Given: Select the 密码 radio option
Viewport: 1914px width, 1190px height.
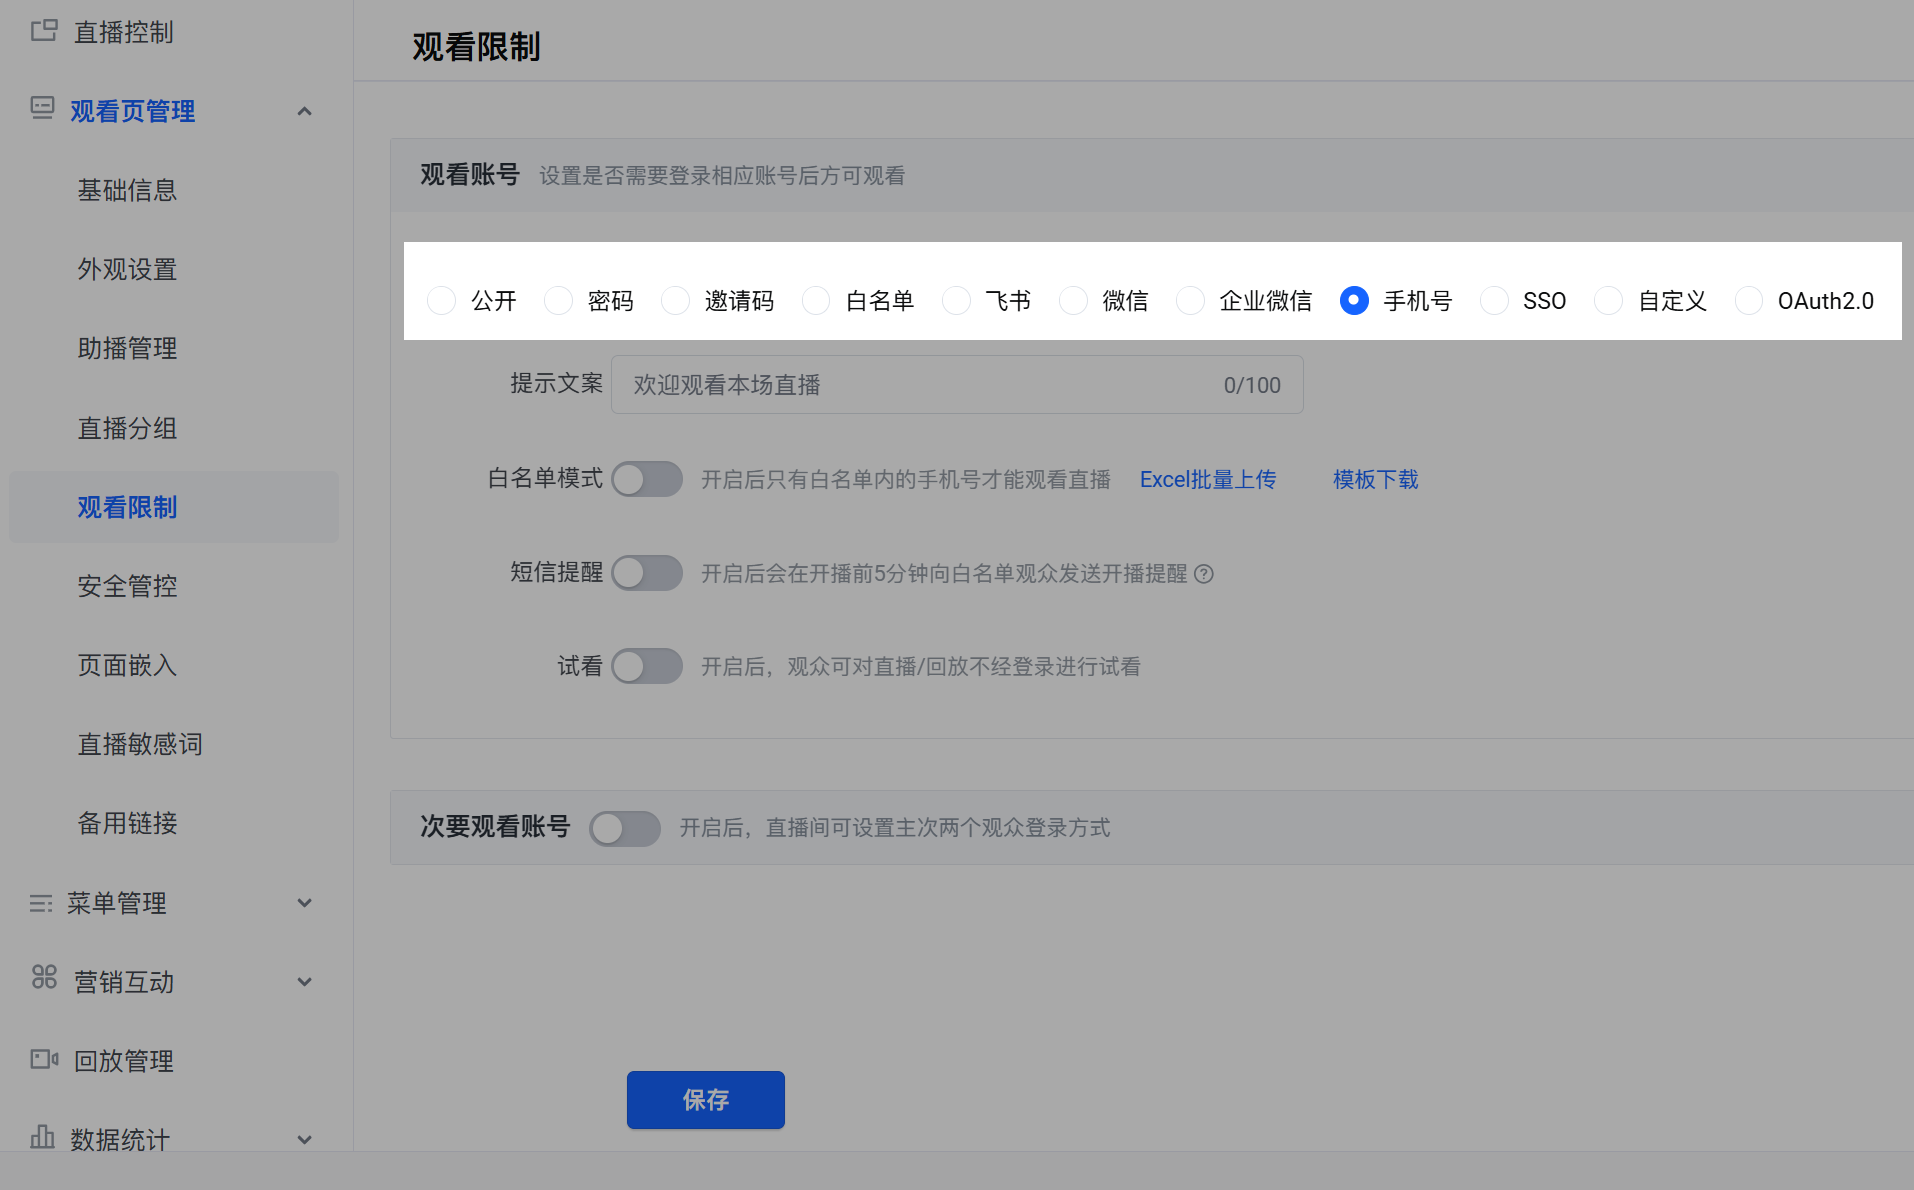Looking at the screenshot, I should pyautogui.click(x=558, y=301).
